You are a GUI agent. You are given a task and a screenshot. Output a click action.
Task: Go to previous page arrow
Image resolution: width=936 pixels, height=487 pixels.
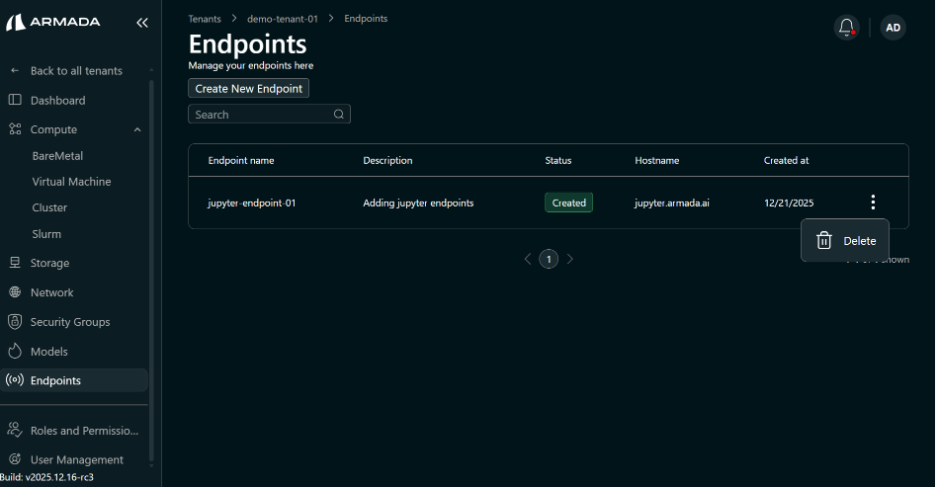click(527, 259)
